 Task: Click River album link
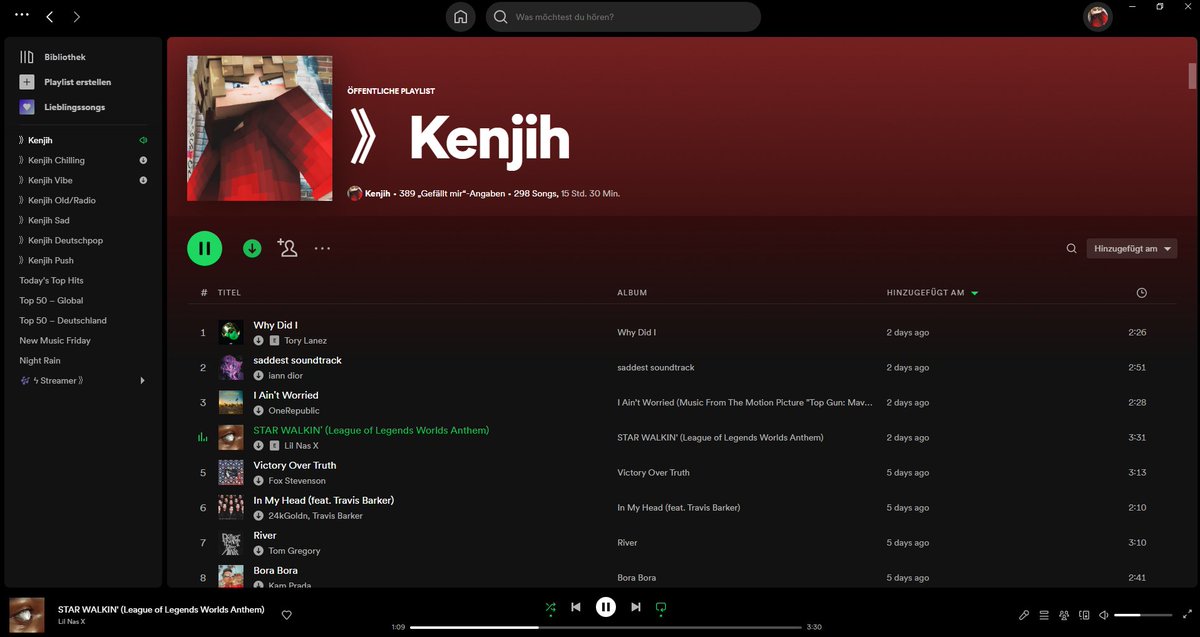[627, 543]
